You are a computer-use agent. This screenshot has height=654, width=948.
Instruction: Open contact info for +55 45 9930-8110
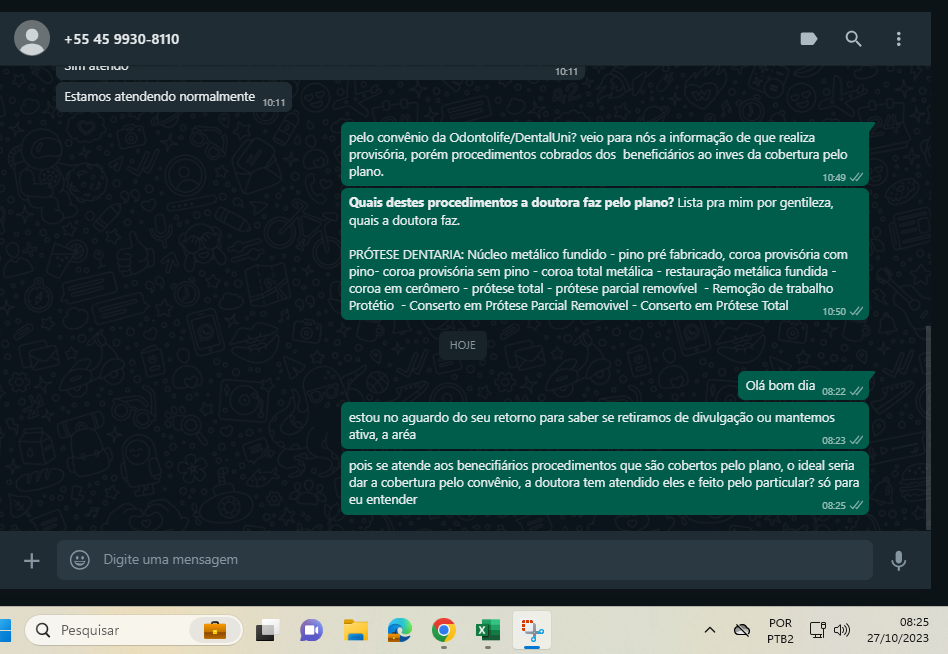click(122, 39)
